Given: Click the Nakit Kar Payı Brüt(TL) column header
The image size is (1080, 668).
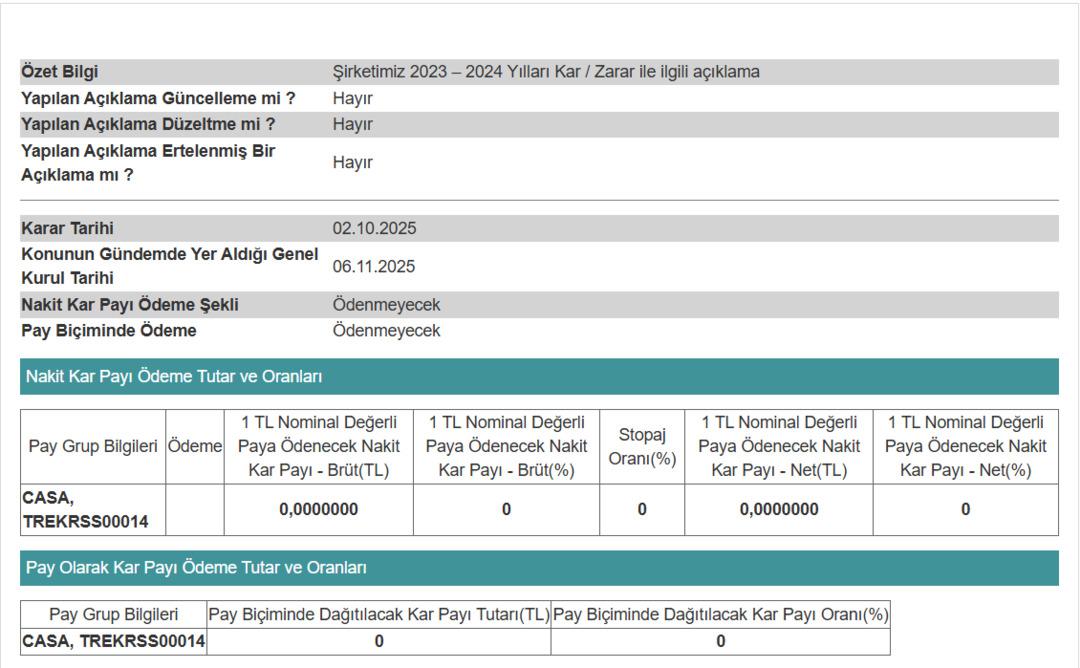Looking at the screenshot, I should [318, 446].
